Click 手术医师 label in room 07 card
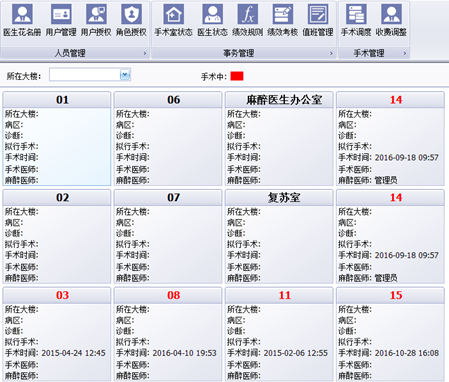Viewport: 449px width, 382px height. coord(133,267)
